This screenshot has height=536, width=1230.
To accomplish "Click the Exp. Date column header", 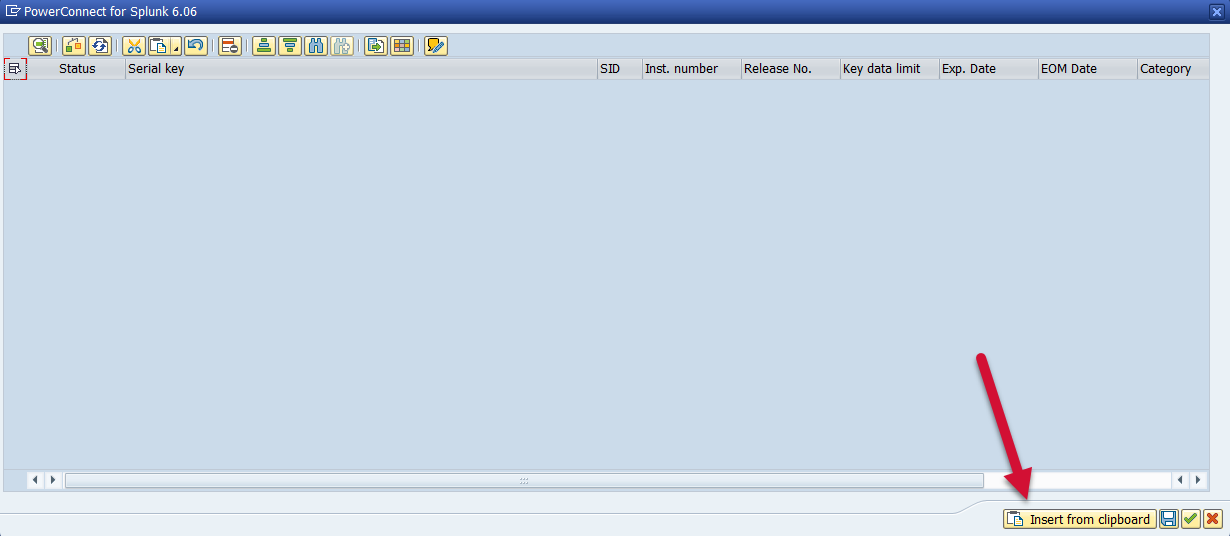I will click(x=987, y=69).
